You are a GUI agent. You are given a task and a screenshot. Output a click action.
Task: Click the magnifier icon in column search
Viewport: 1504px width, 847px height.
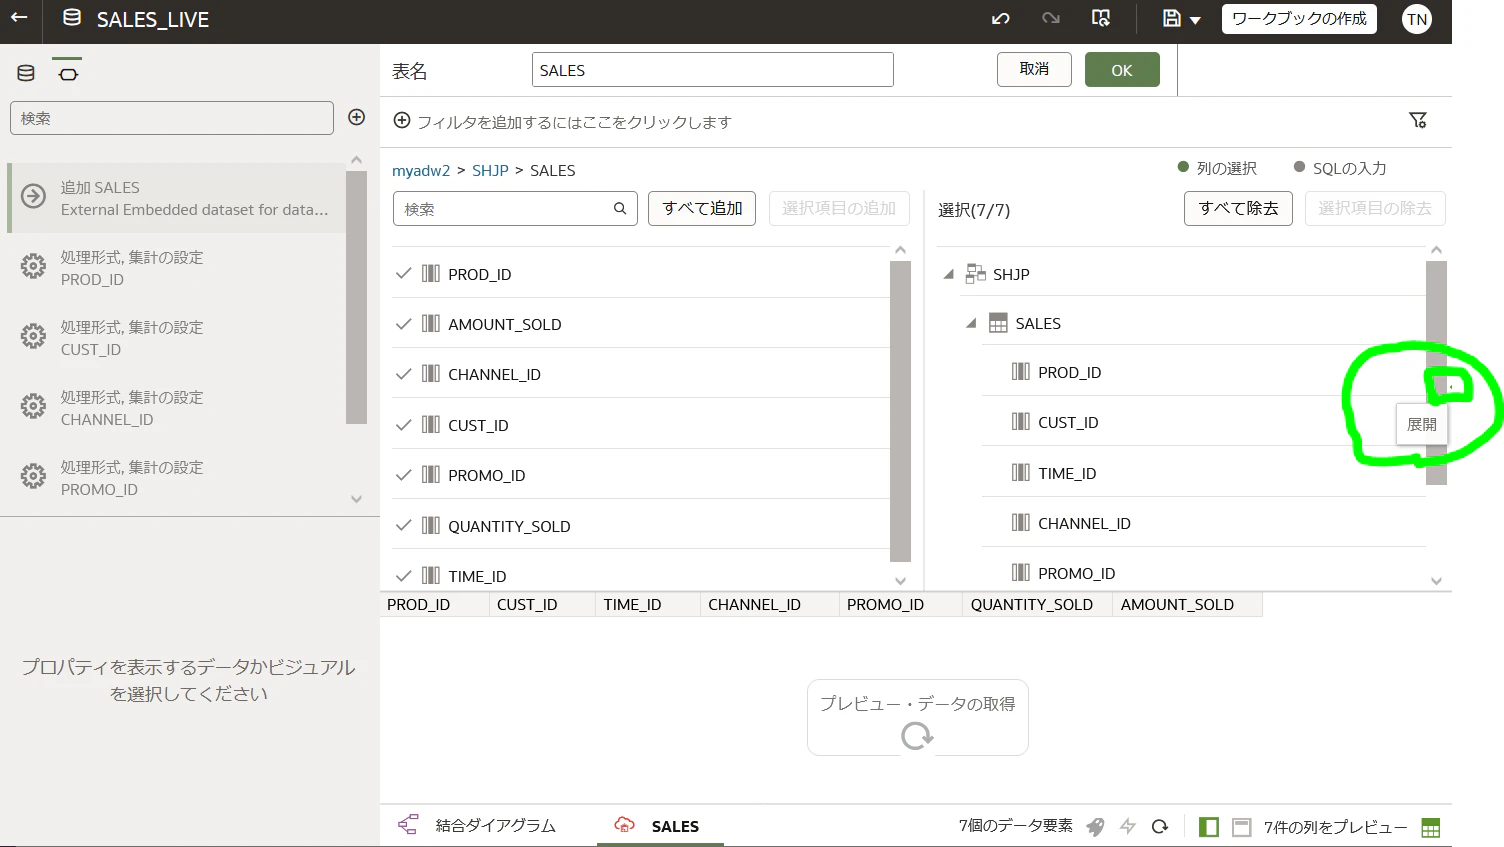pyautogui.click(x=620, y=208)
